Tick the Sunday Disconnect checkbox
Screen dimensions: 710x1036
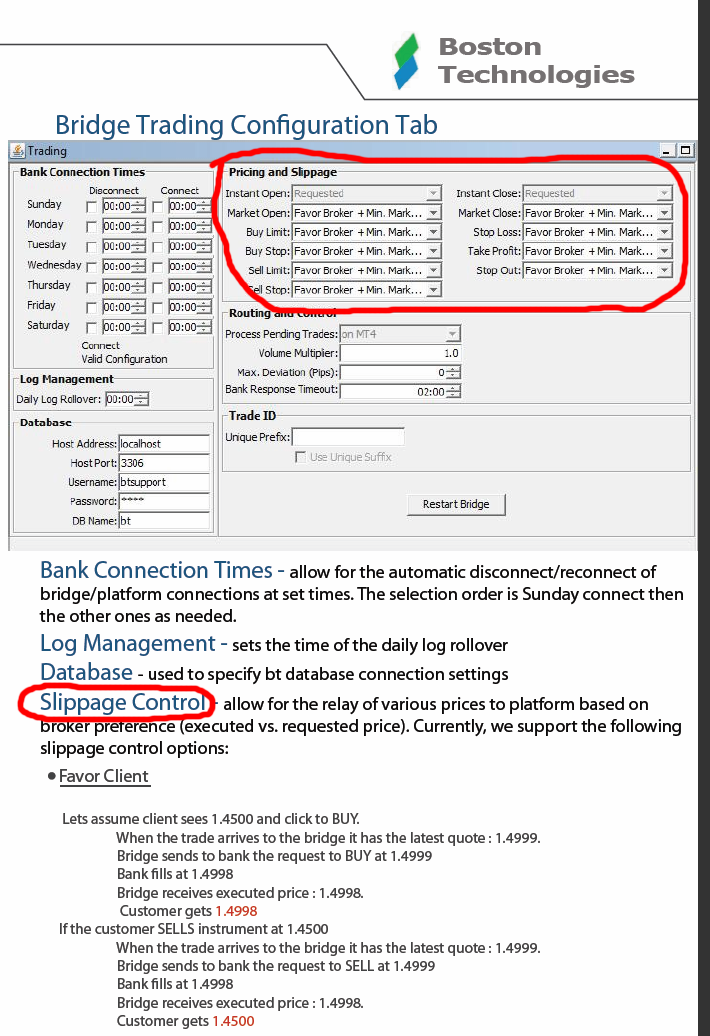point(91,207)
